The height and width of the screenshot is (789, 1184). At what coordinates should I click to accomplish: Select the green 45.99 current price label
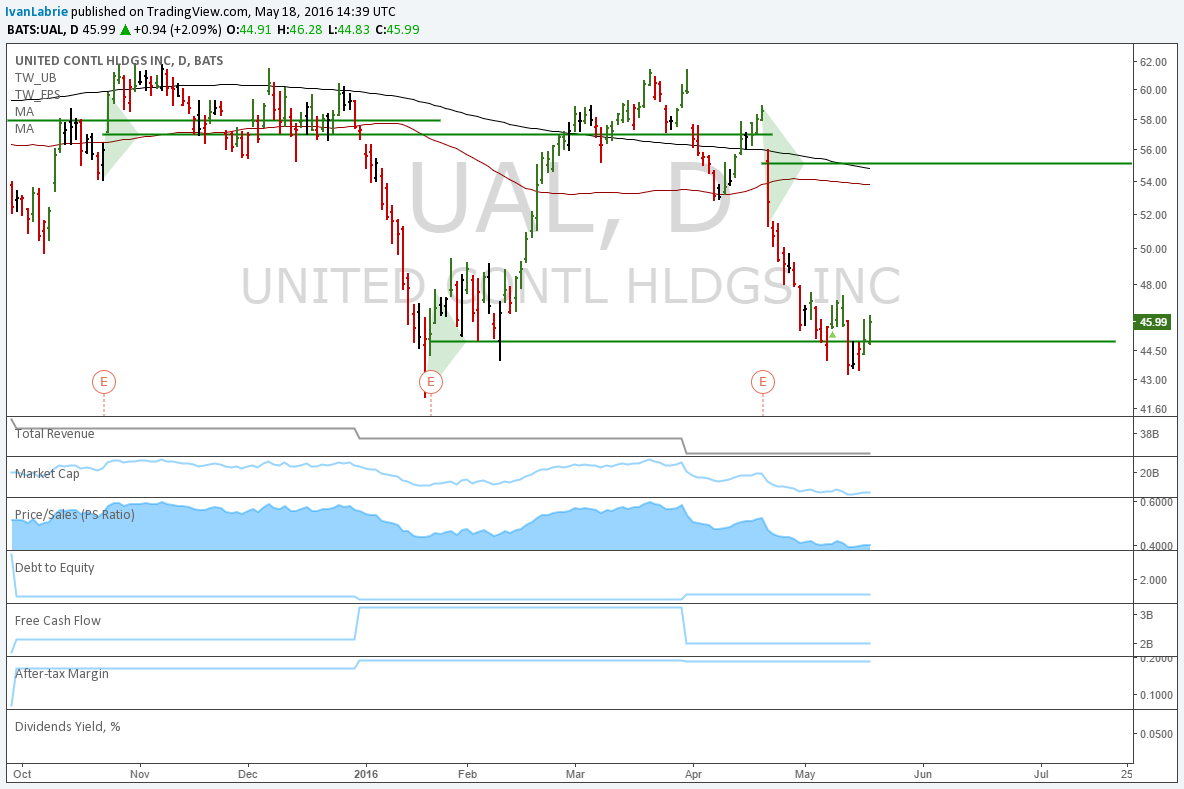pos(1152,322)
